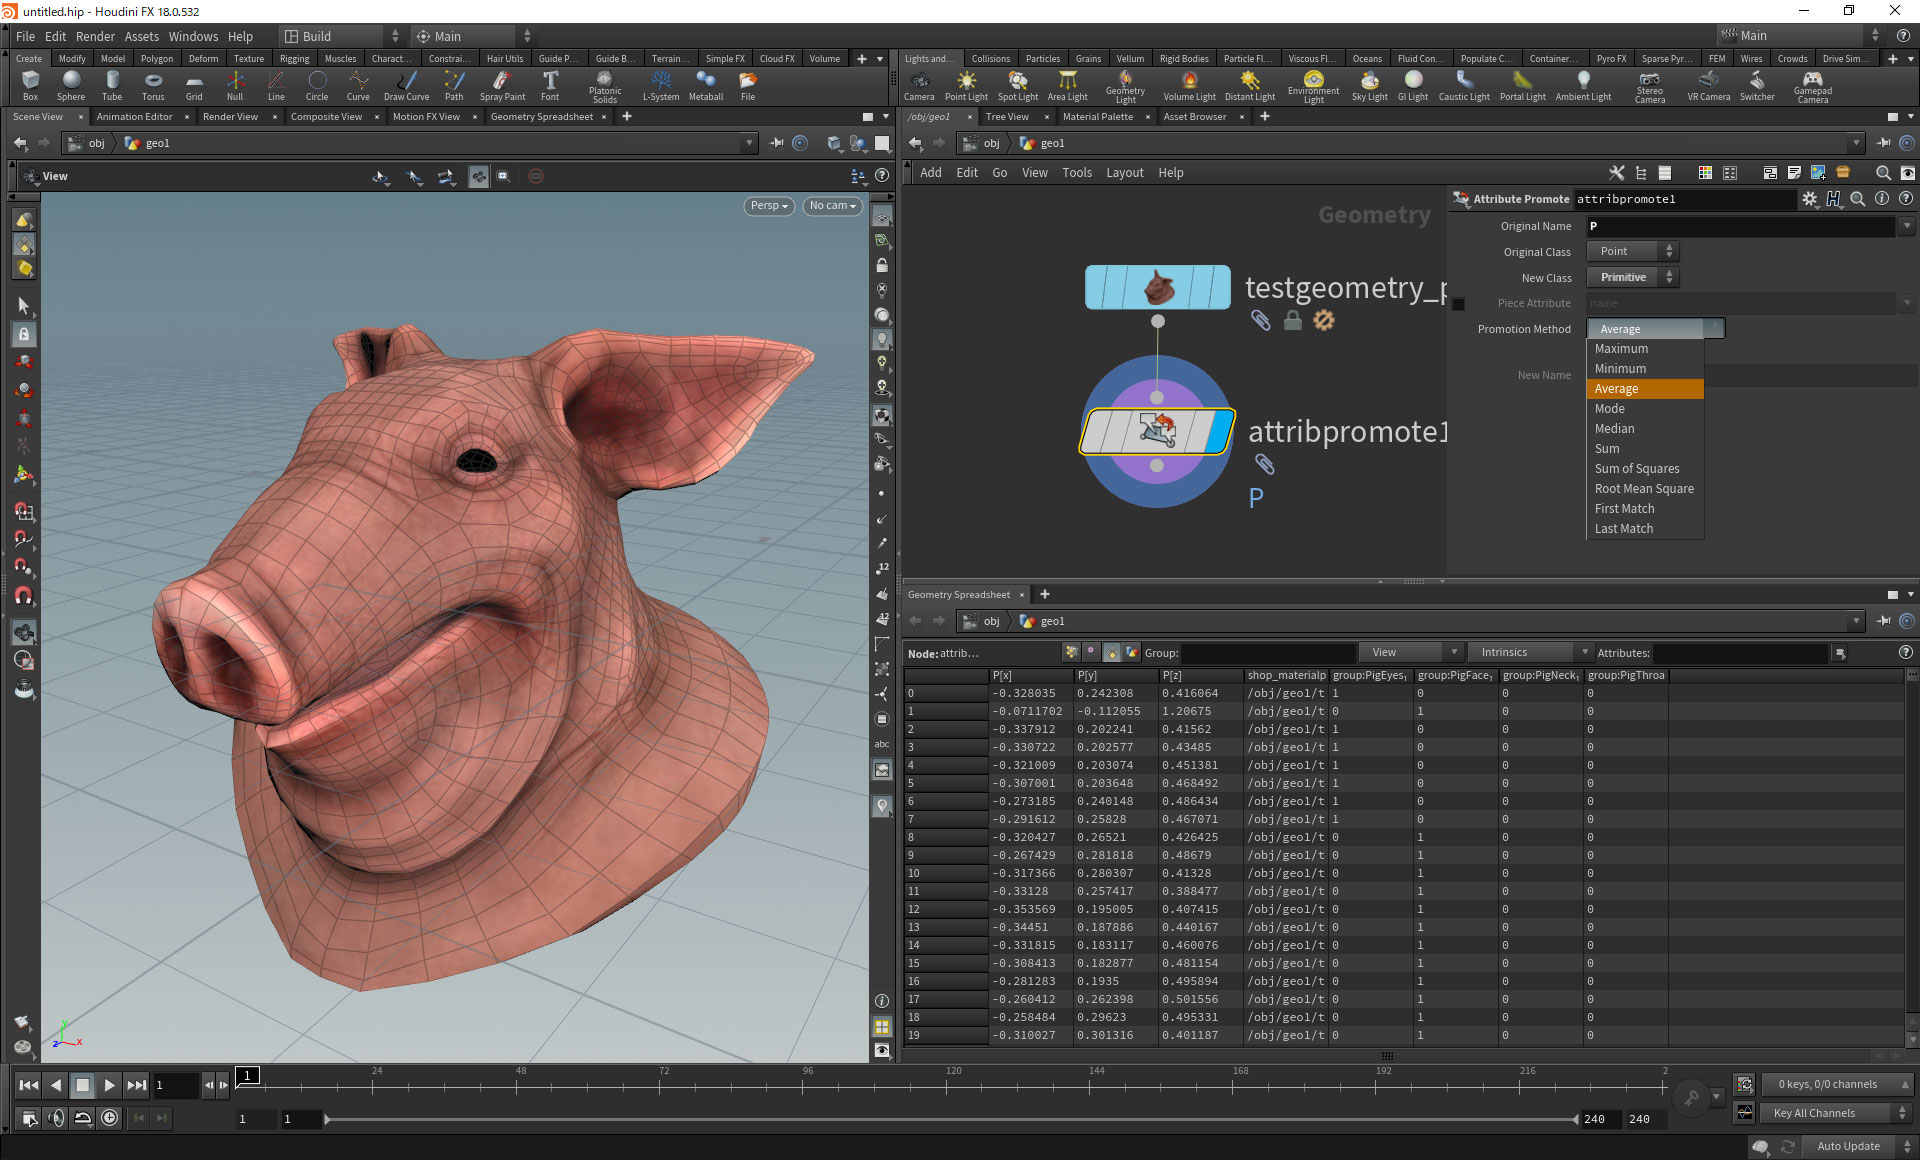Image resolution: width=1920 pixels, height=1160 pixels.
Task: Add an Environment Light
Action: [x=1313, y=87]
